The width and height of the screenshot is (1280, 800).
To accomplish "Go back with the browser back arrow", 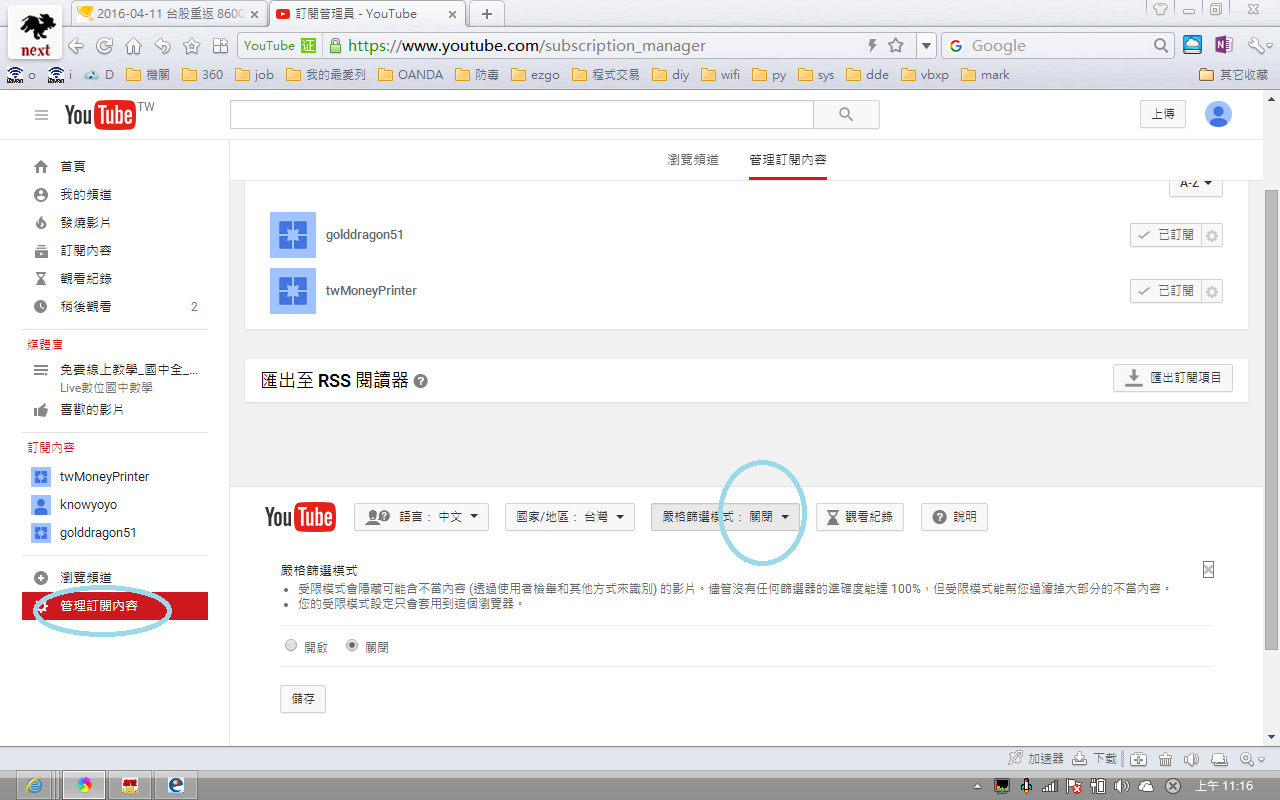I will pos(76,46).
